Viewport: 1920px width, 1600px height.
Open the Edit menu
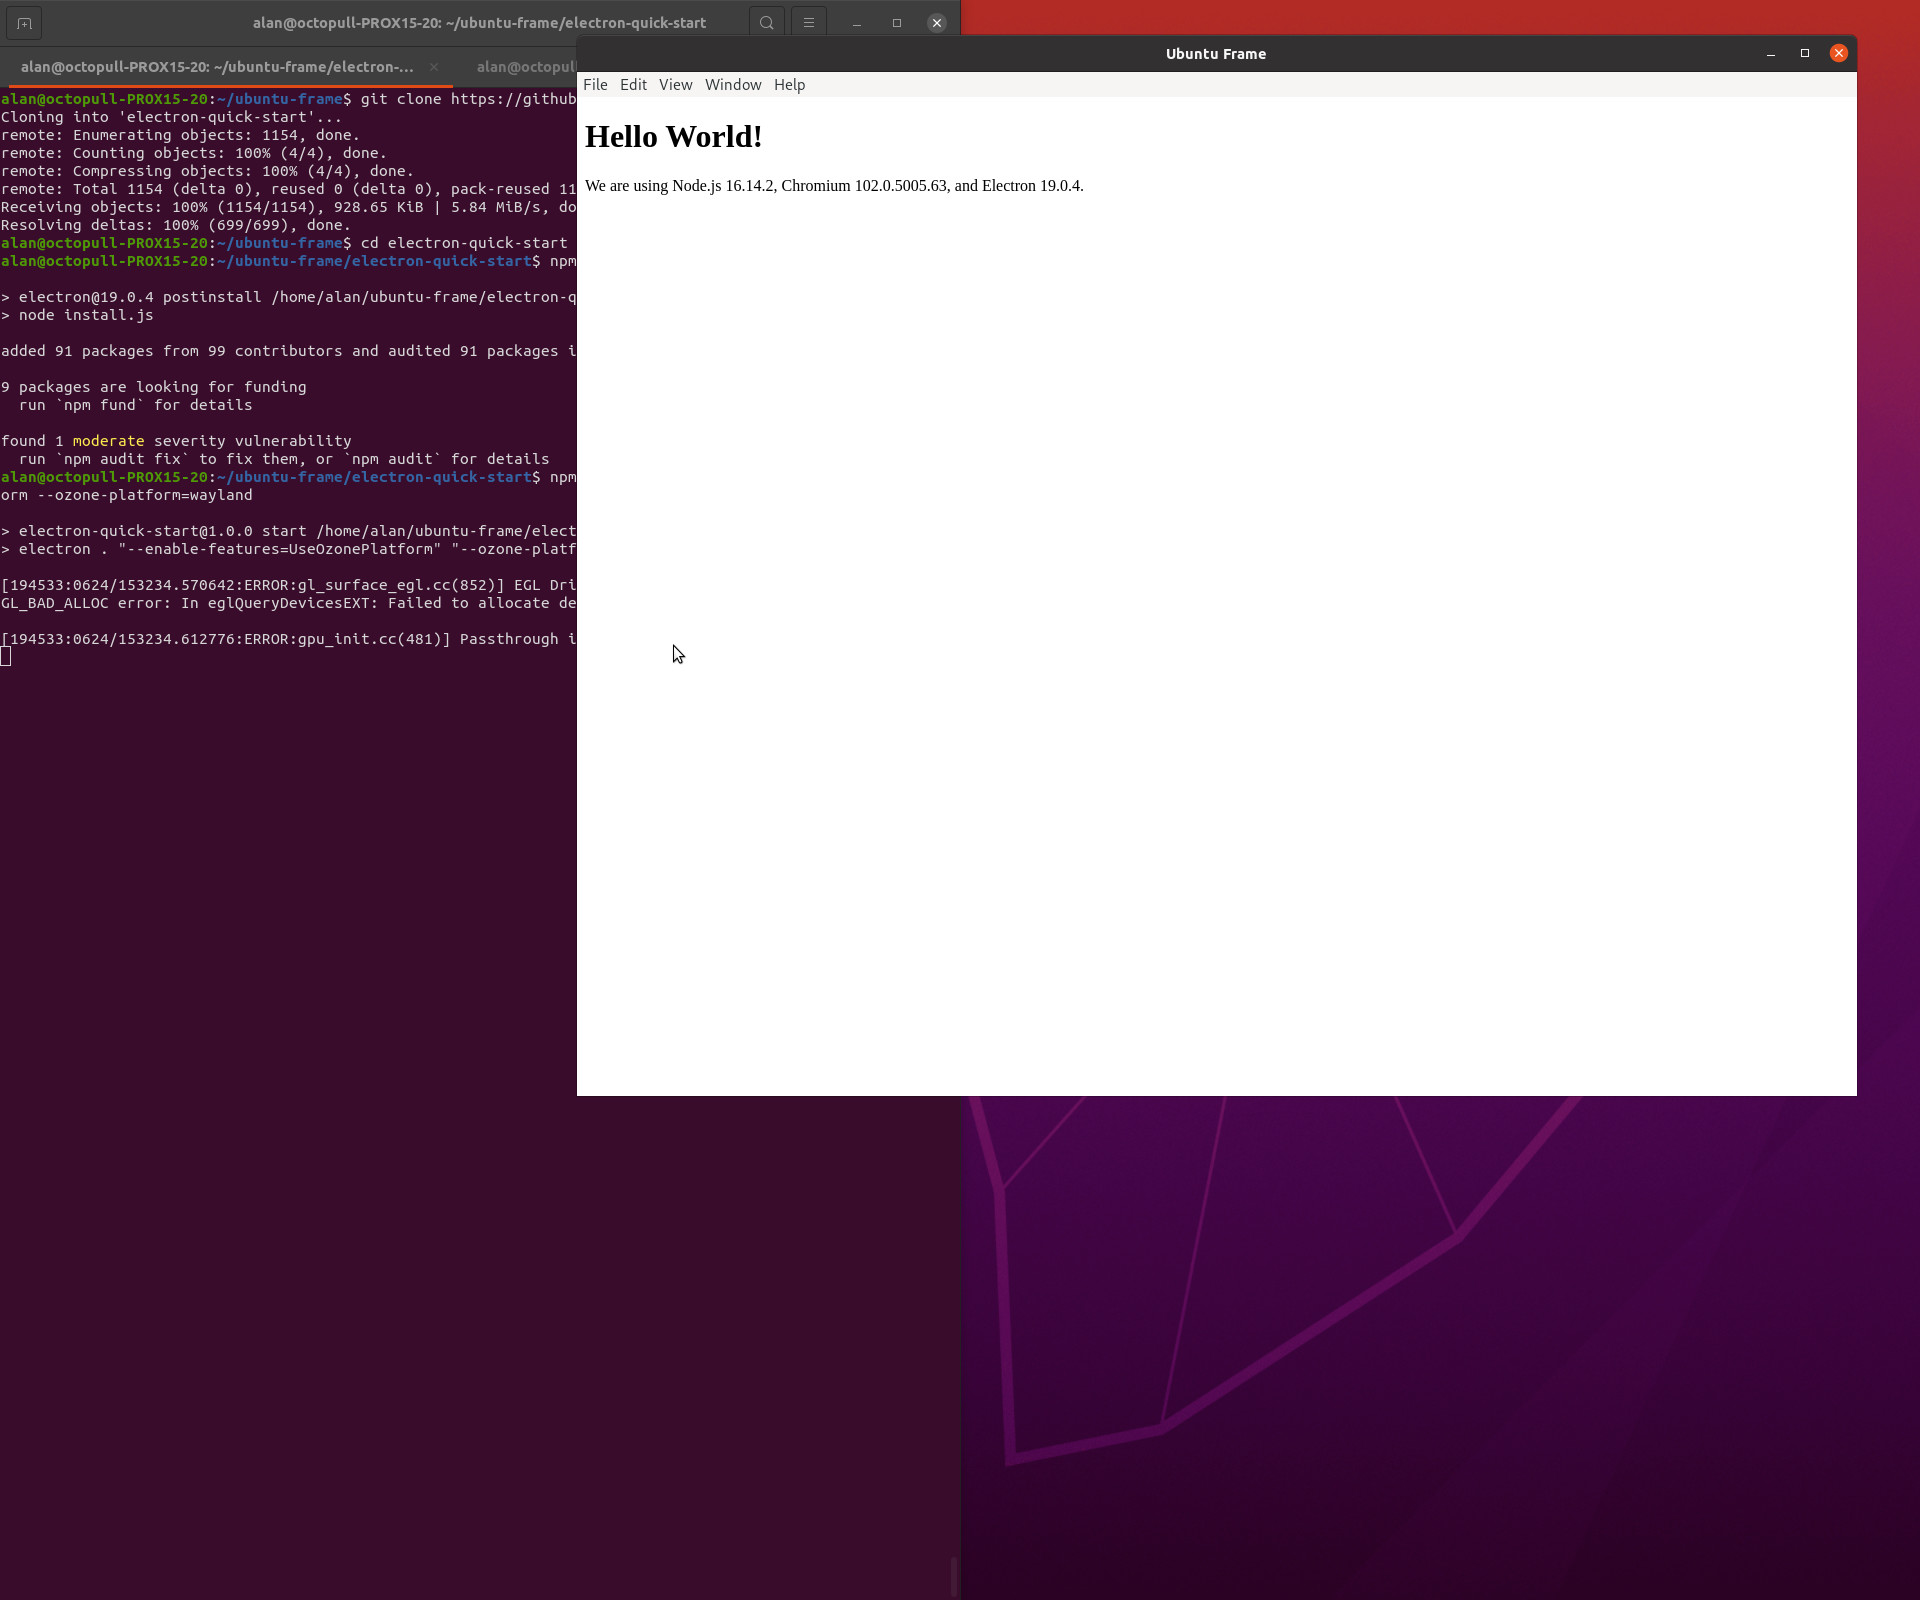tap(633, 85)
